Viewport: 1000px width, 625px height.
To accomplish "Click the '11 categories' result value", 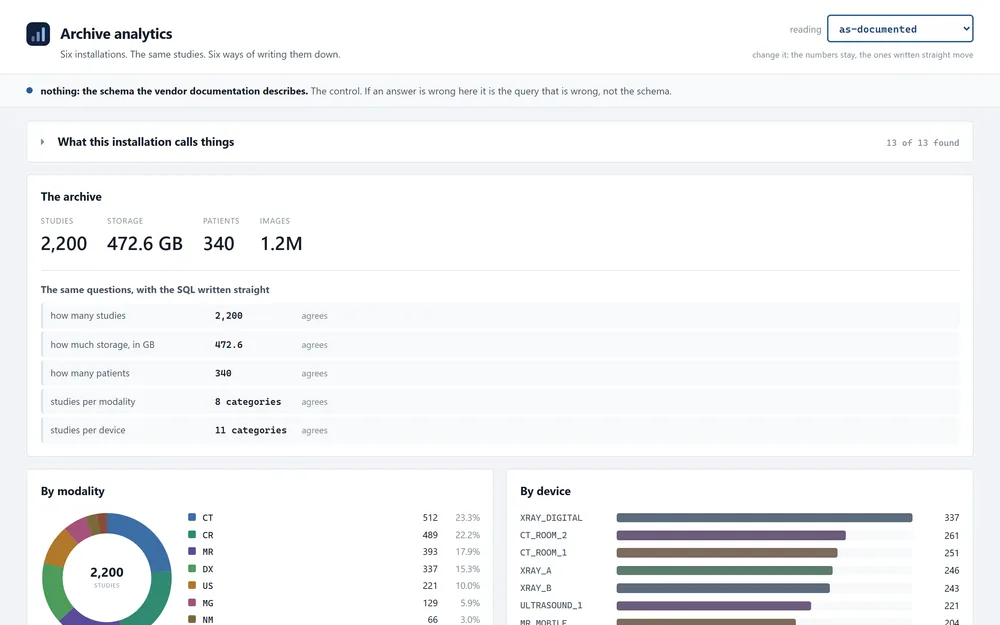I will point(251,430).
